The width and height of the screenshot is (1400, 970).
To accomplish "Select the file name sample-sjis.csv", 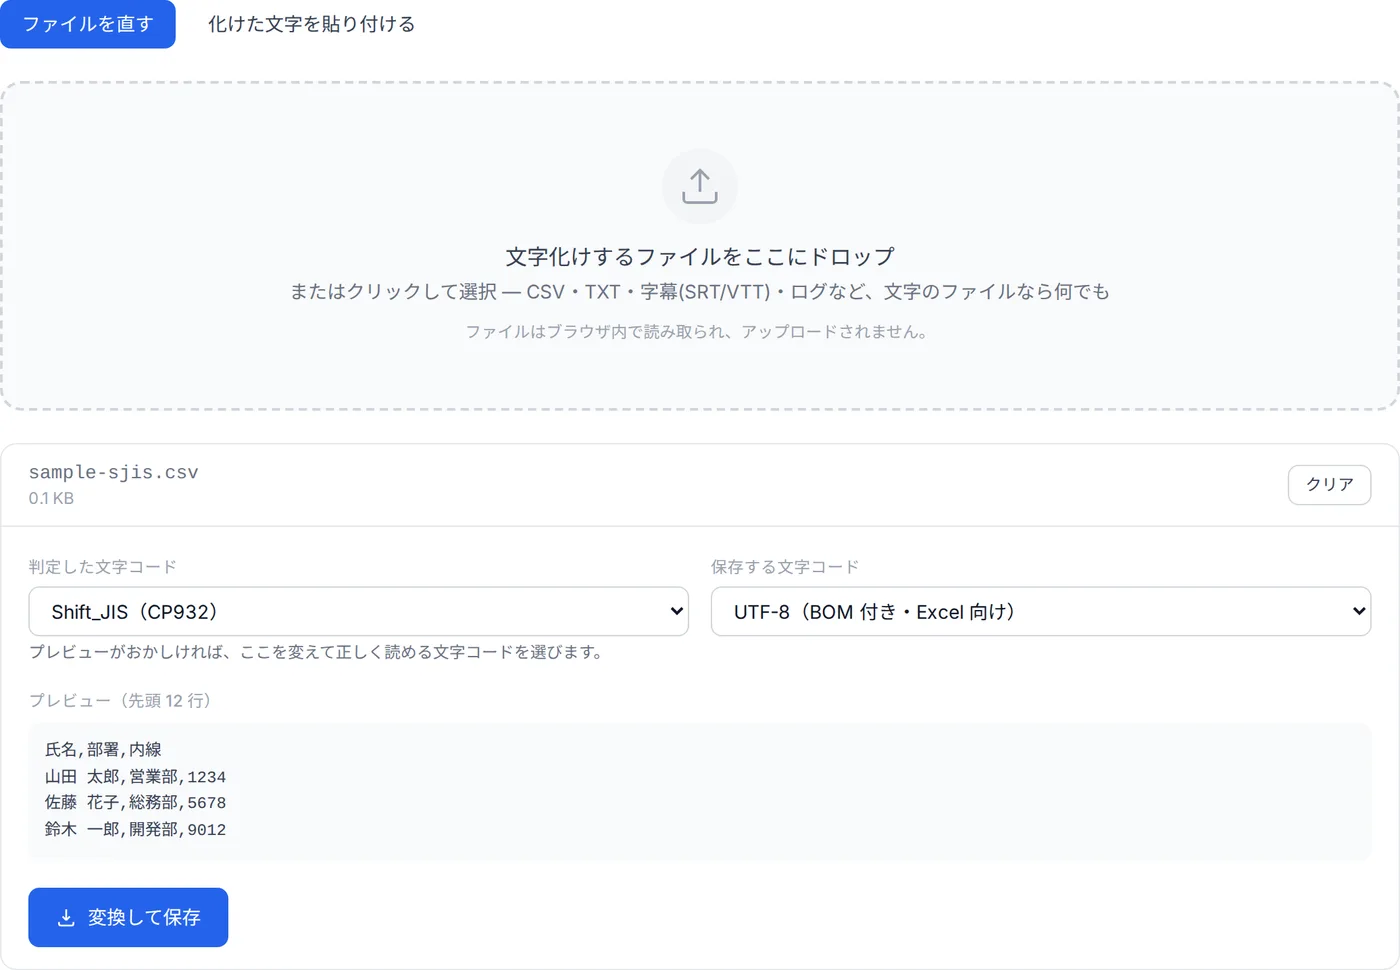I will [114, 472].
